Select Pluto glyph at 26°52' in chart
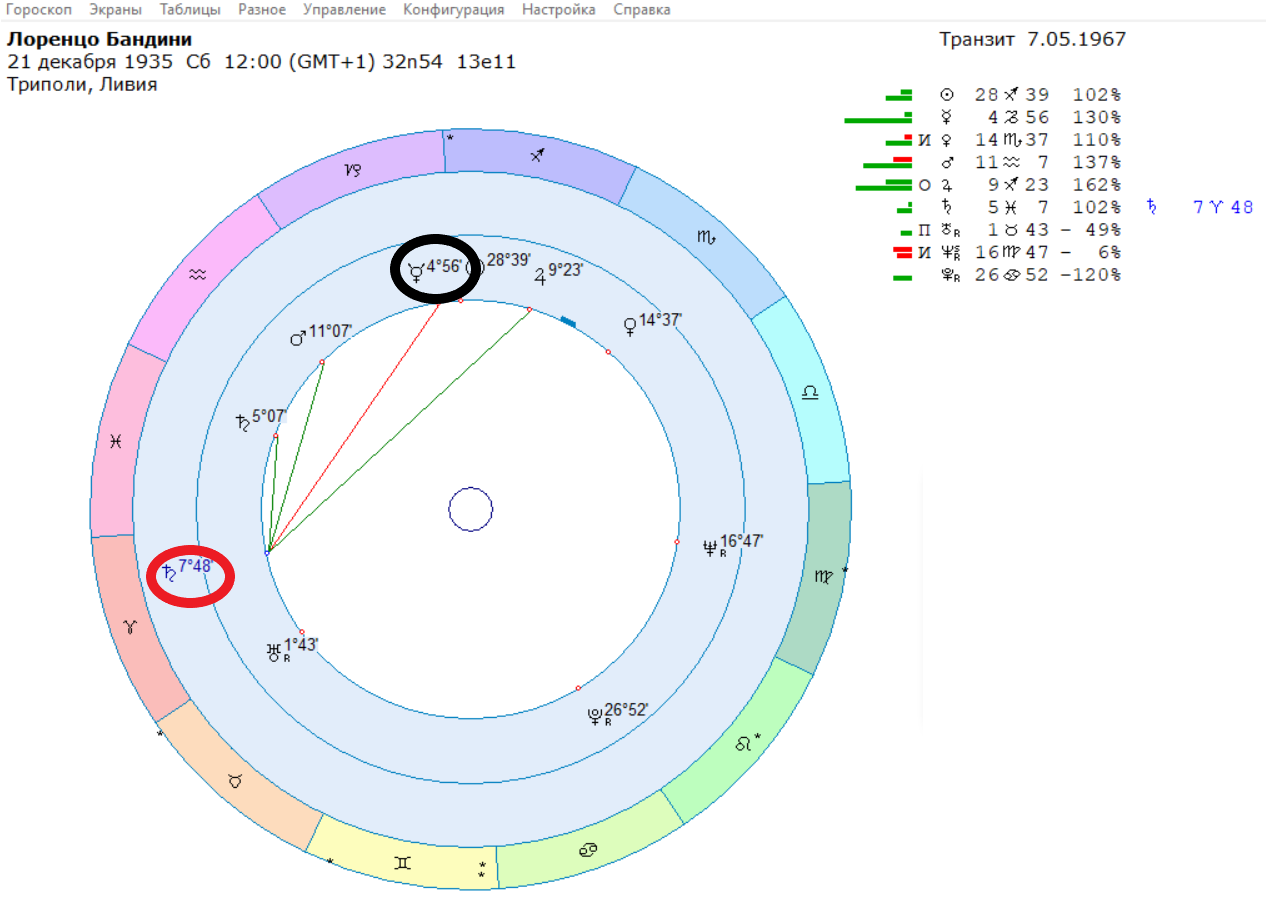The width and height of the screenshot is (1266, 911). pyautogui.click(x=596, y=716)
